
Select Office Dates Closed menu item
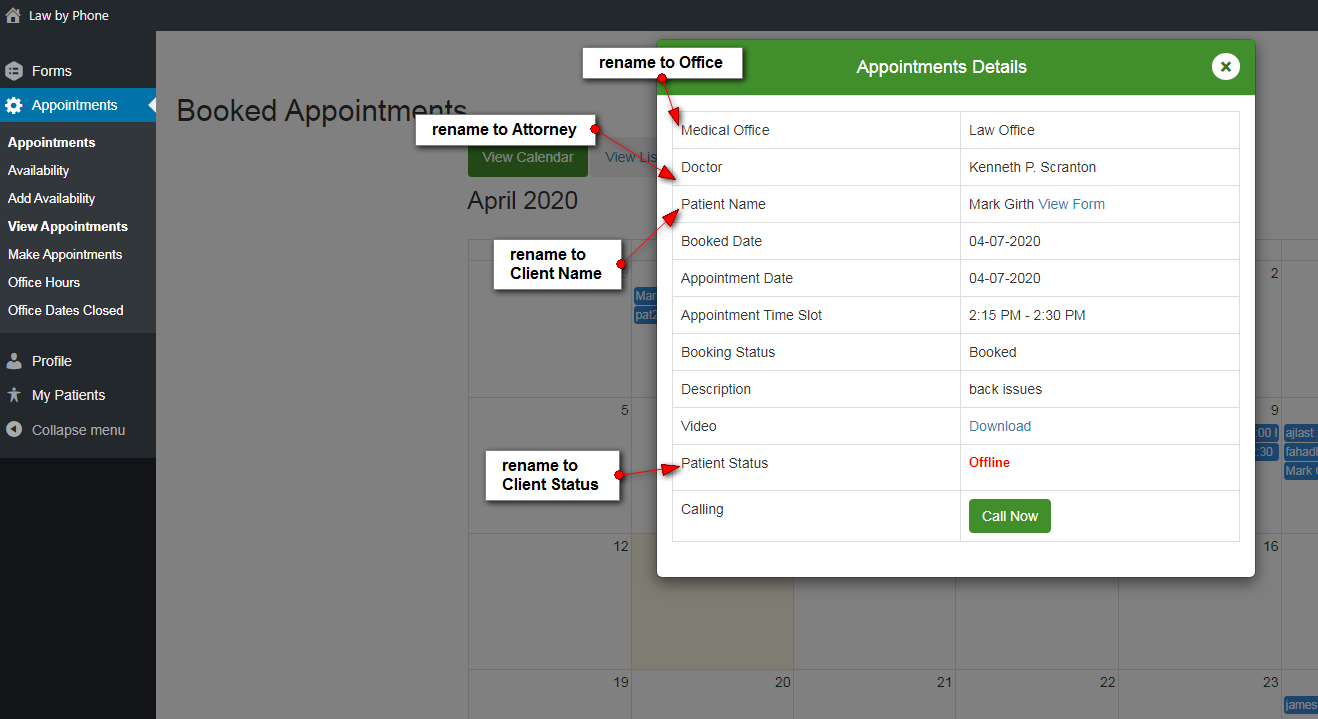pyautogui.click(x=66, y=310)
